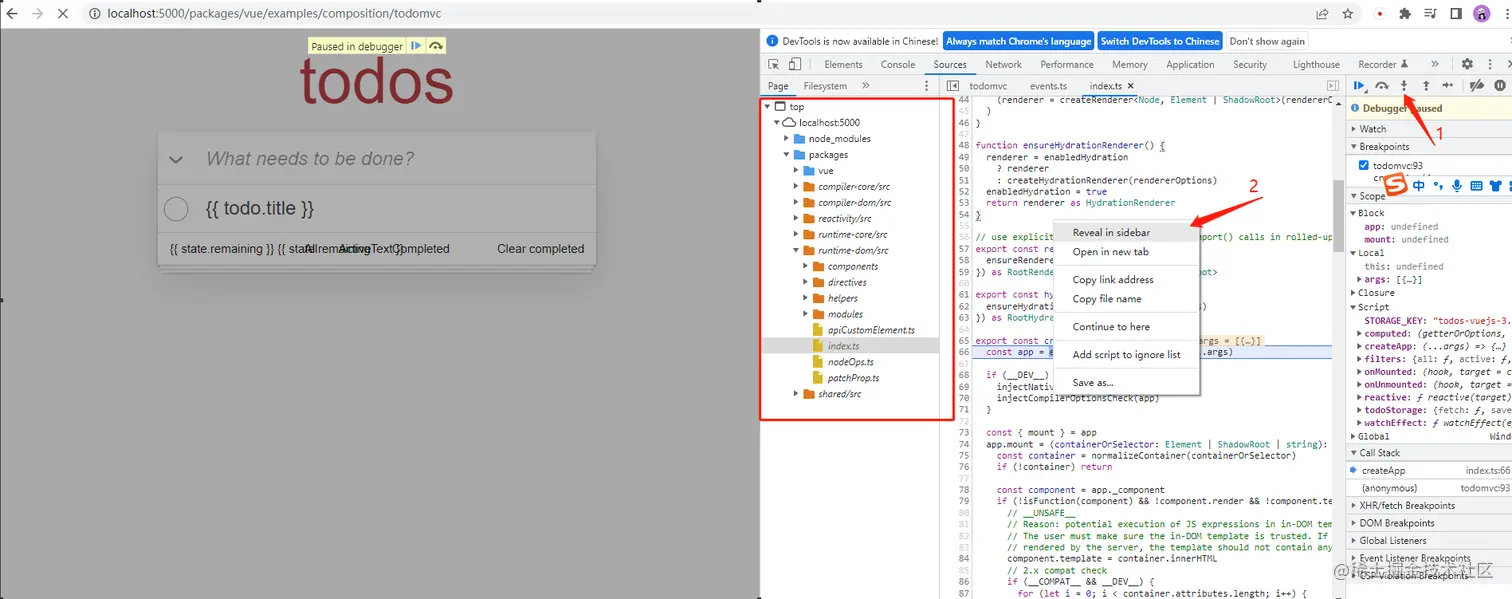Viewport: 1512px width, 599px height.
Task: Go back in the browser
Action: 12,14
